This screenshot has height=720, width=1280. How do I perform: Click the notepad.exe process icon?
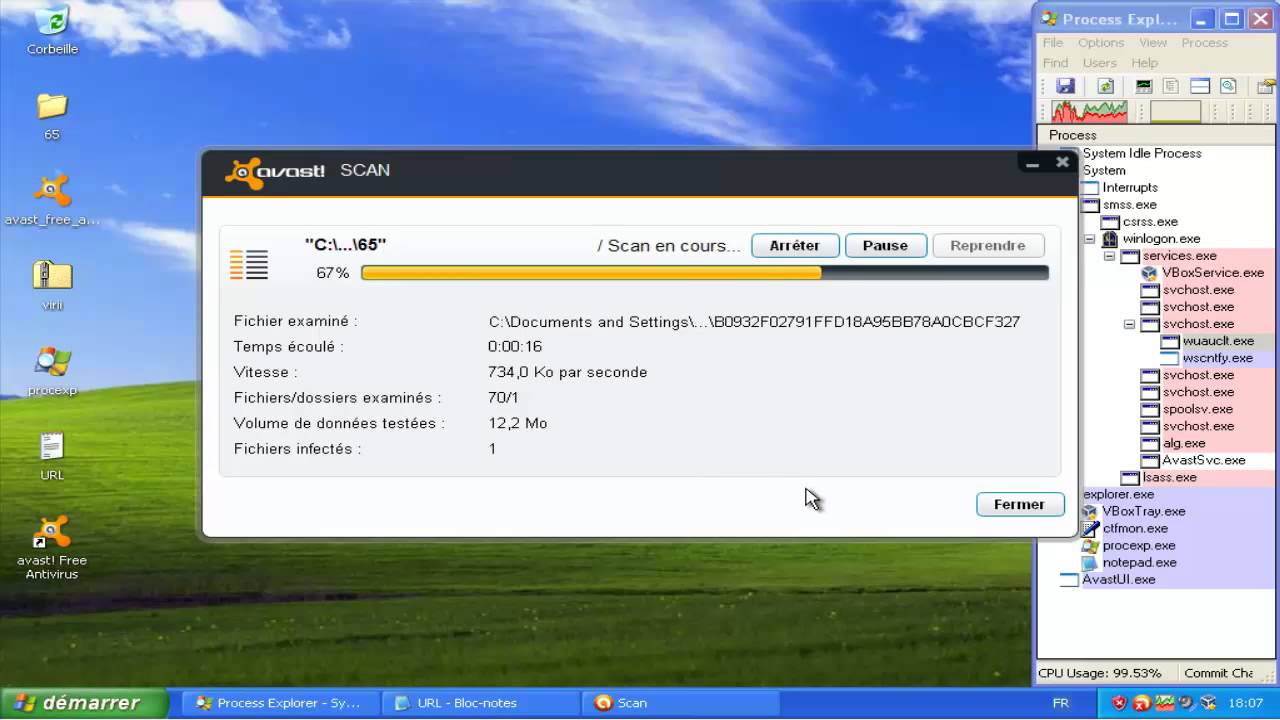[x=1090, y=563]
